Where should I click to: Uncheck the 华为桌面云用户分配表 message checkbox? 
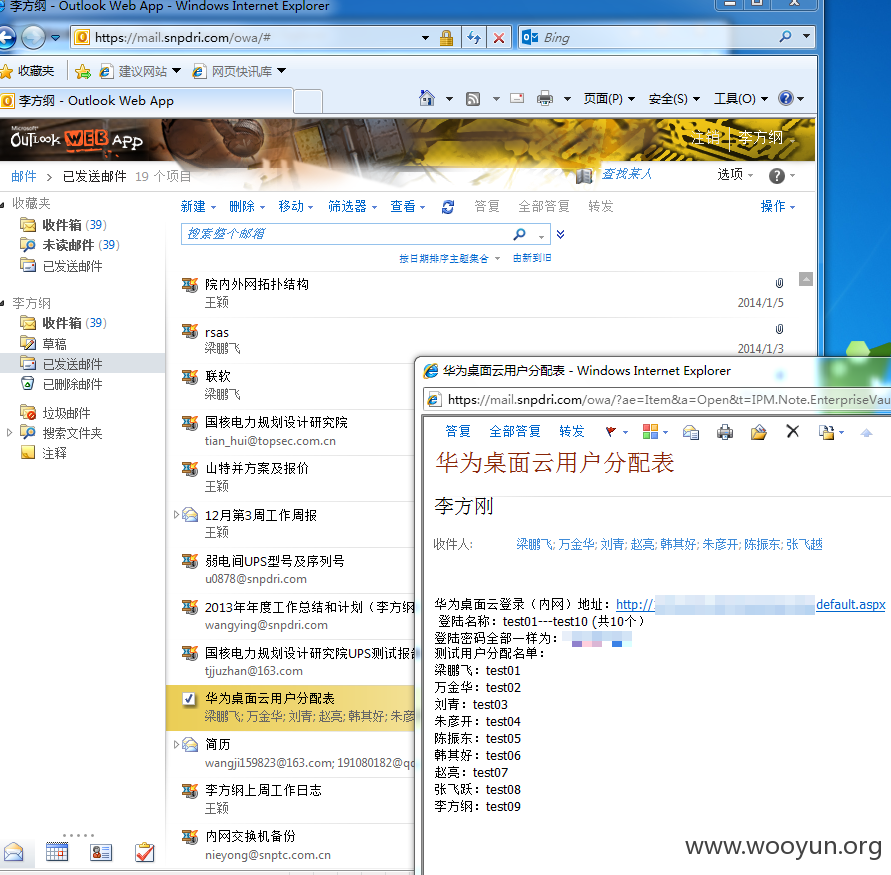click(x=189, y=699)
